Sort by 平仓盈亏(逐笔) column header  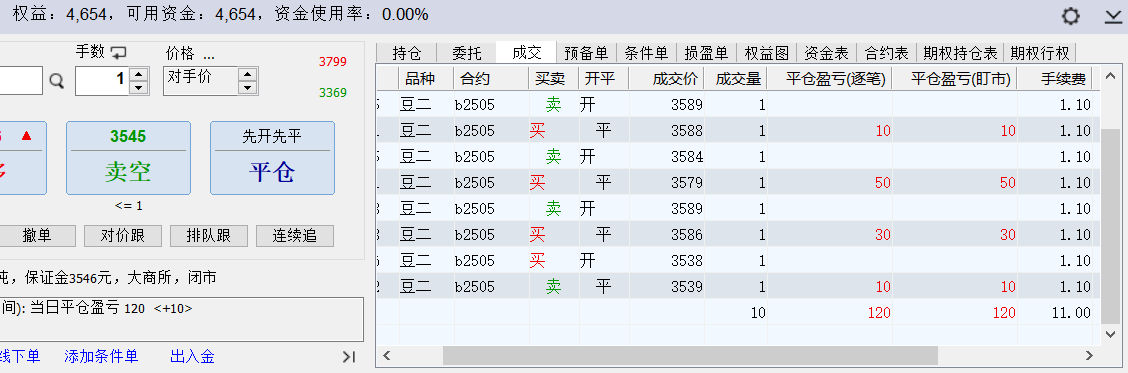point(829,78)
